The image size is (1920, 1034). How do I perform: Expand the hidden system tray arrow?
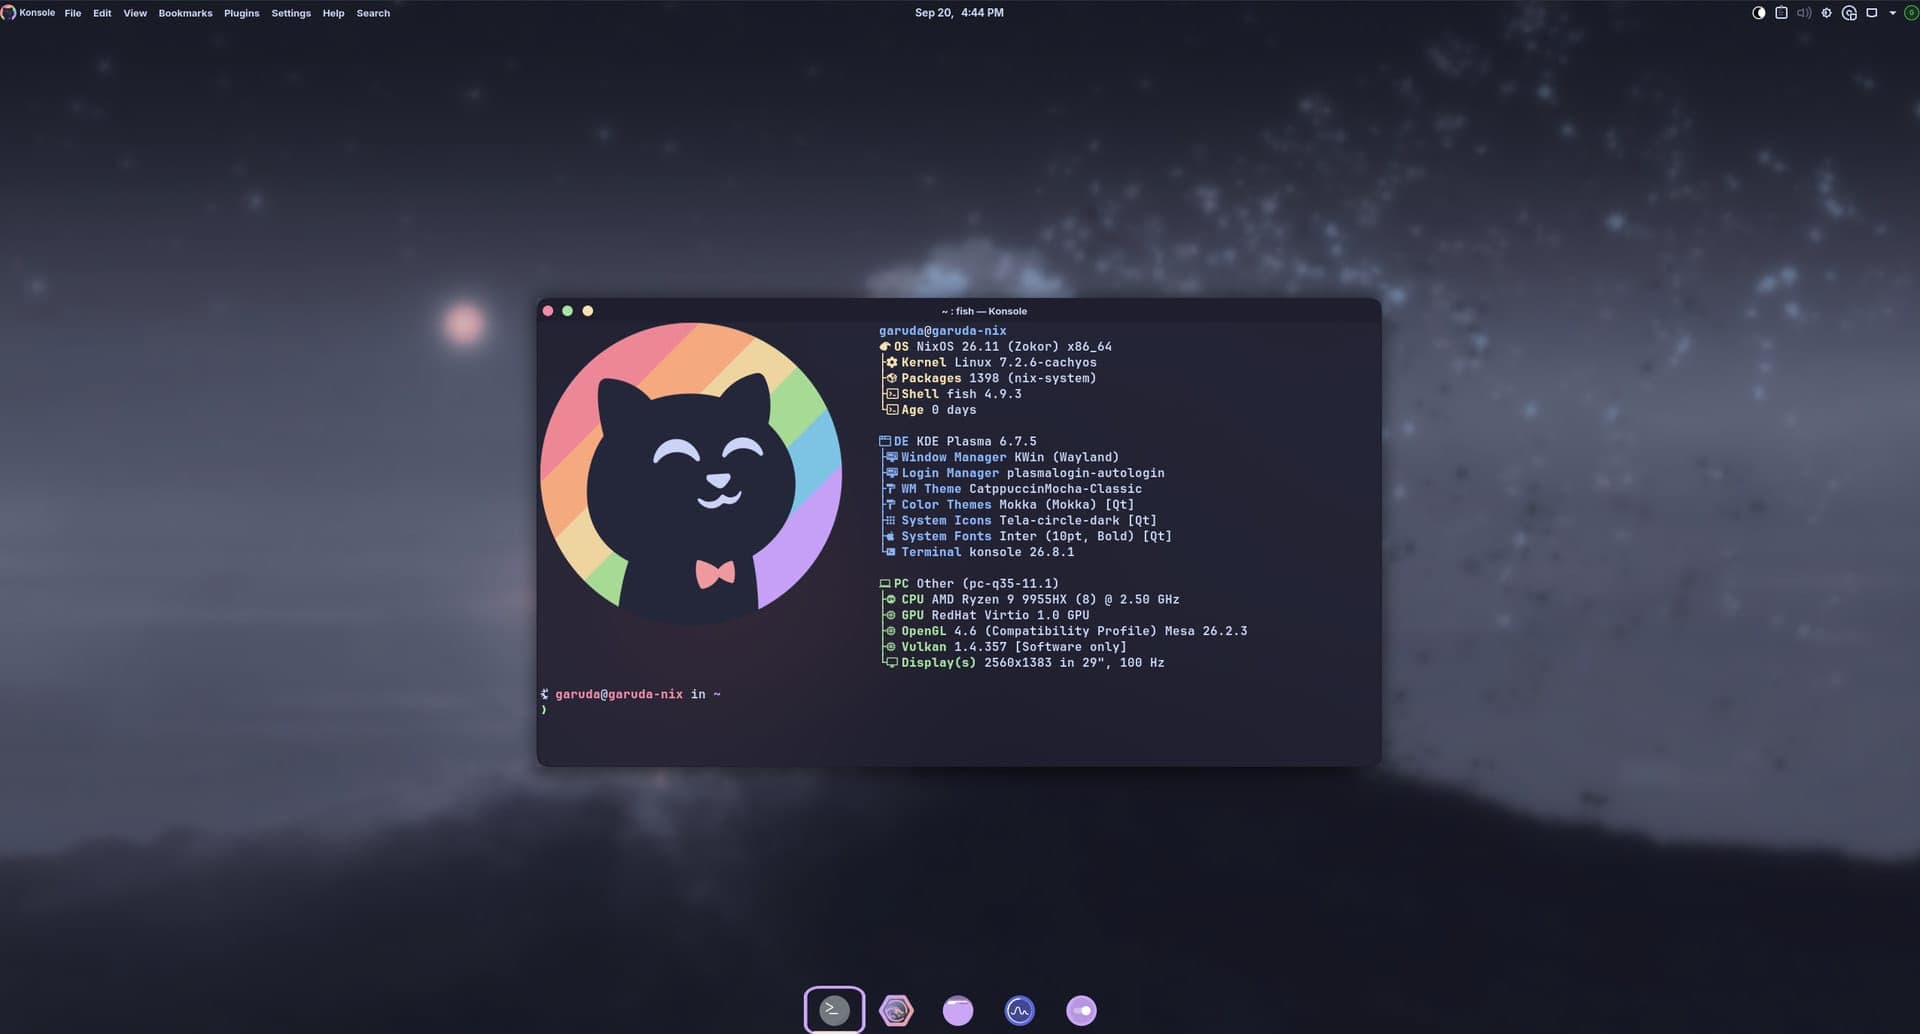pyautogui.click(x=1892, y=13)
